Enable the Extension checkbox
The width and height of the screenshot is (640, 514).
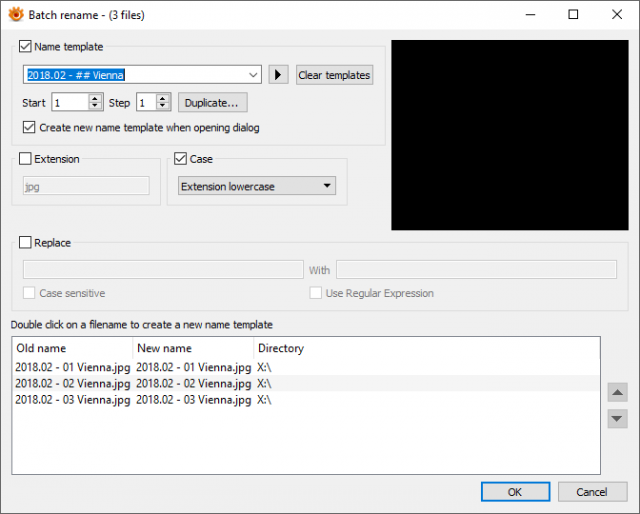click(25, 158)
